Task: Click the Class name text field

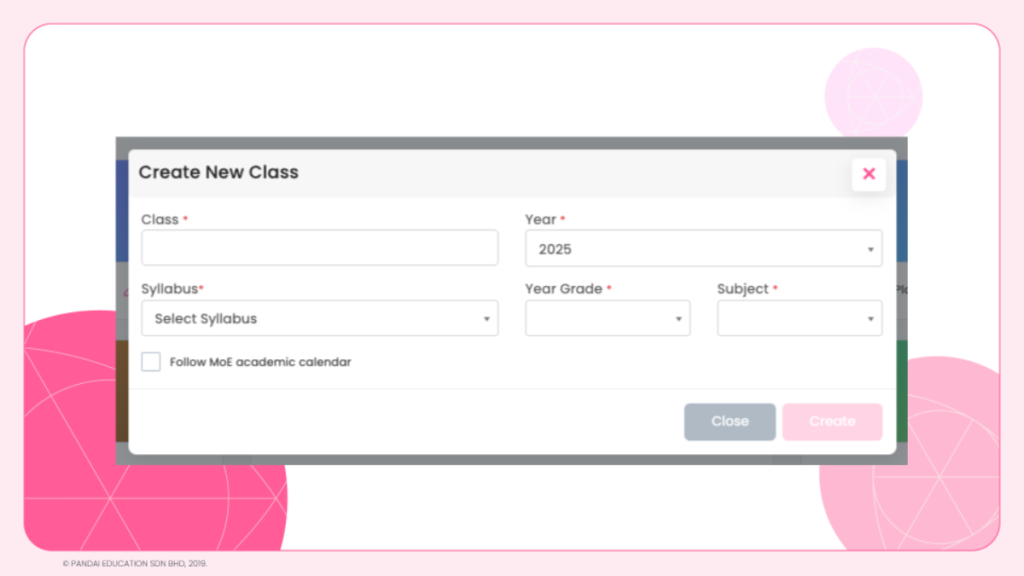Action: [319, 248]
